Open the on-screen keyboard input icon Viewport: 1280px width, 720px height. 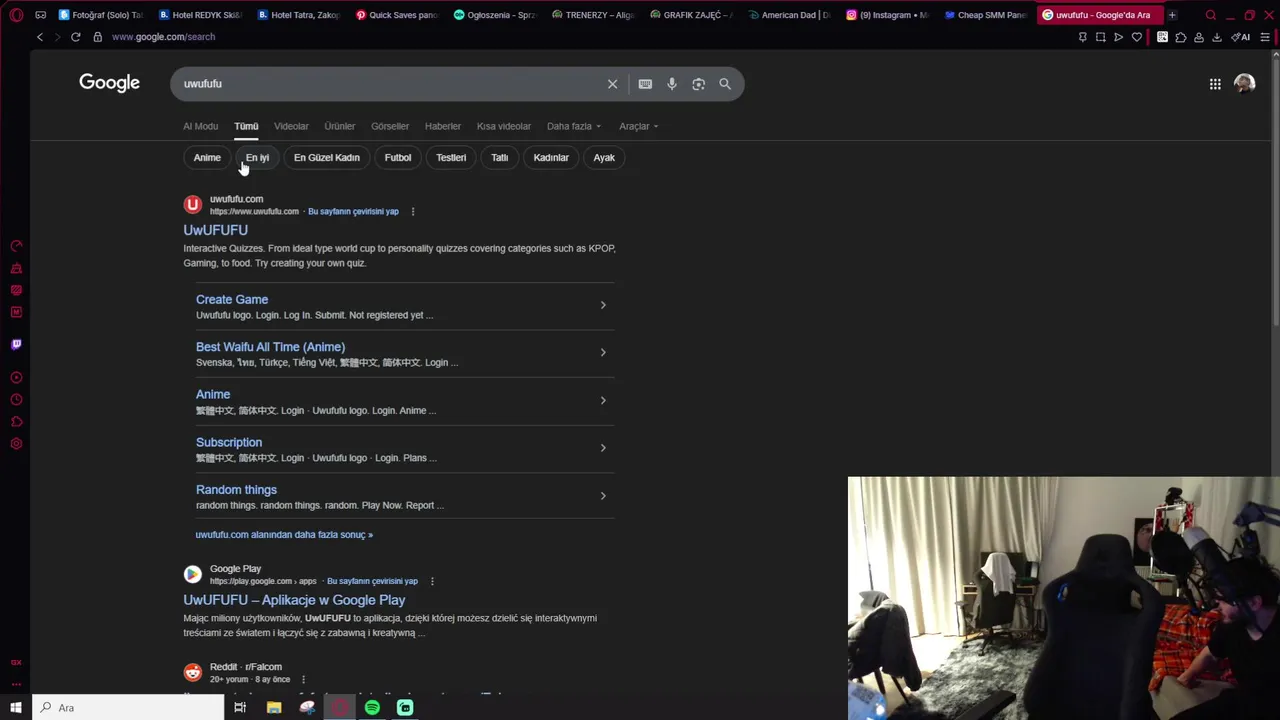645,84
